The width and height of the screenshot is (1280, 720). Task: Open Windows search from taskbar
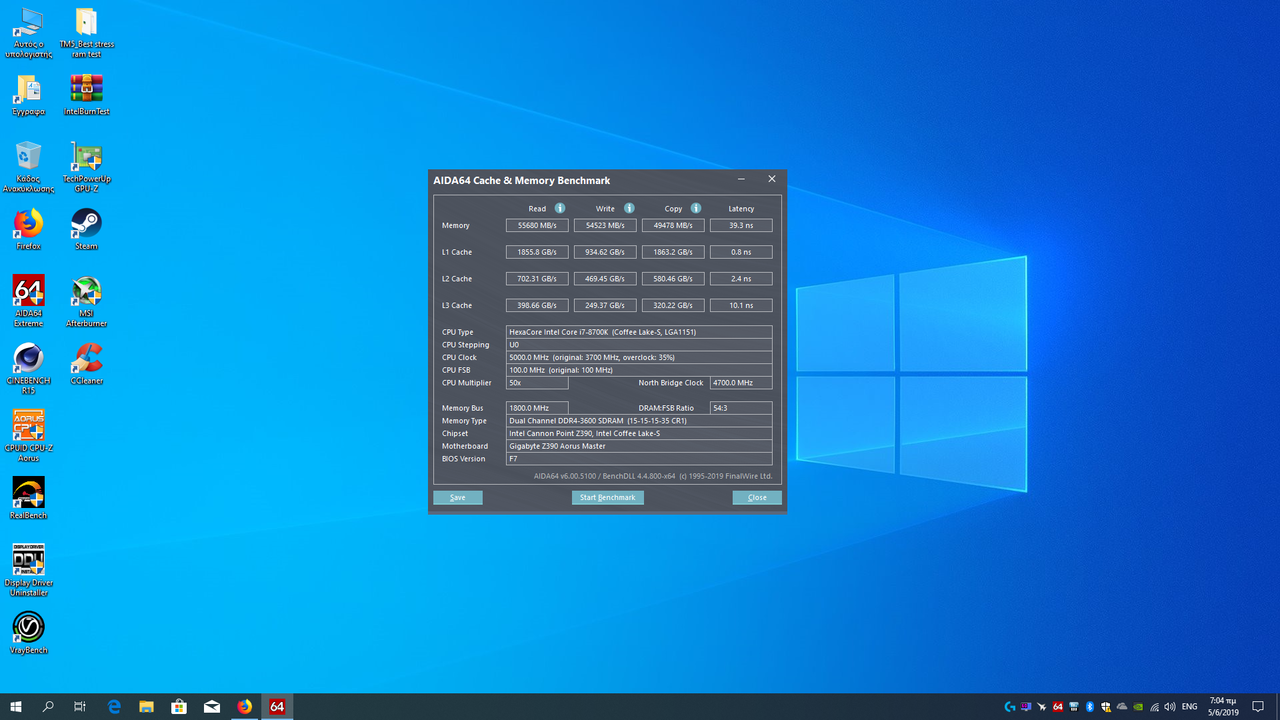tap(48, 707)
